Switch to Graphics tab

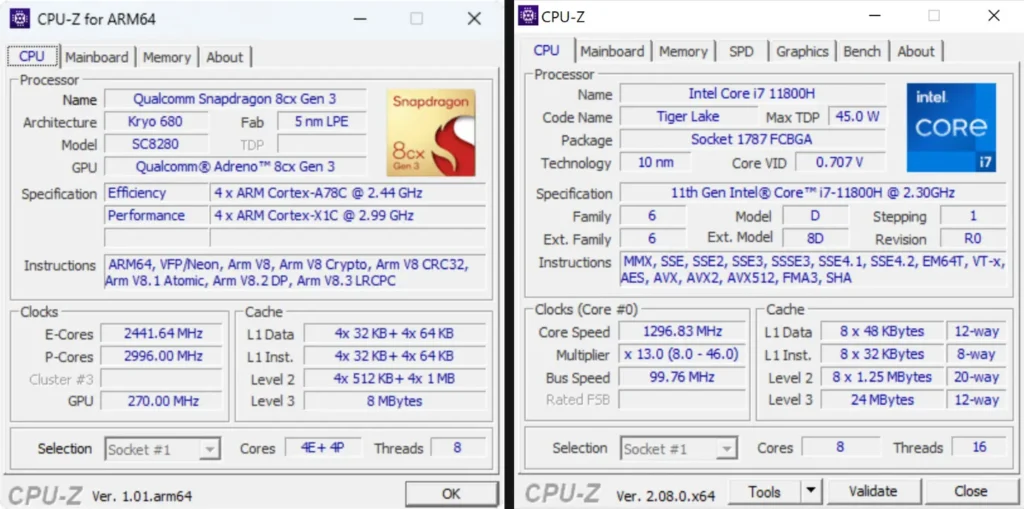click(802, 51)
